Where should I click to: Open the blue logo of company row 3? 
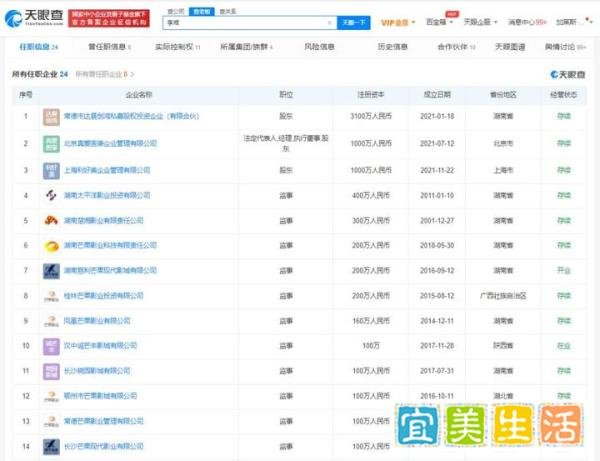click(x=51, y=171)
